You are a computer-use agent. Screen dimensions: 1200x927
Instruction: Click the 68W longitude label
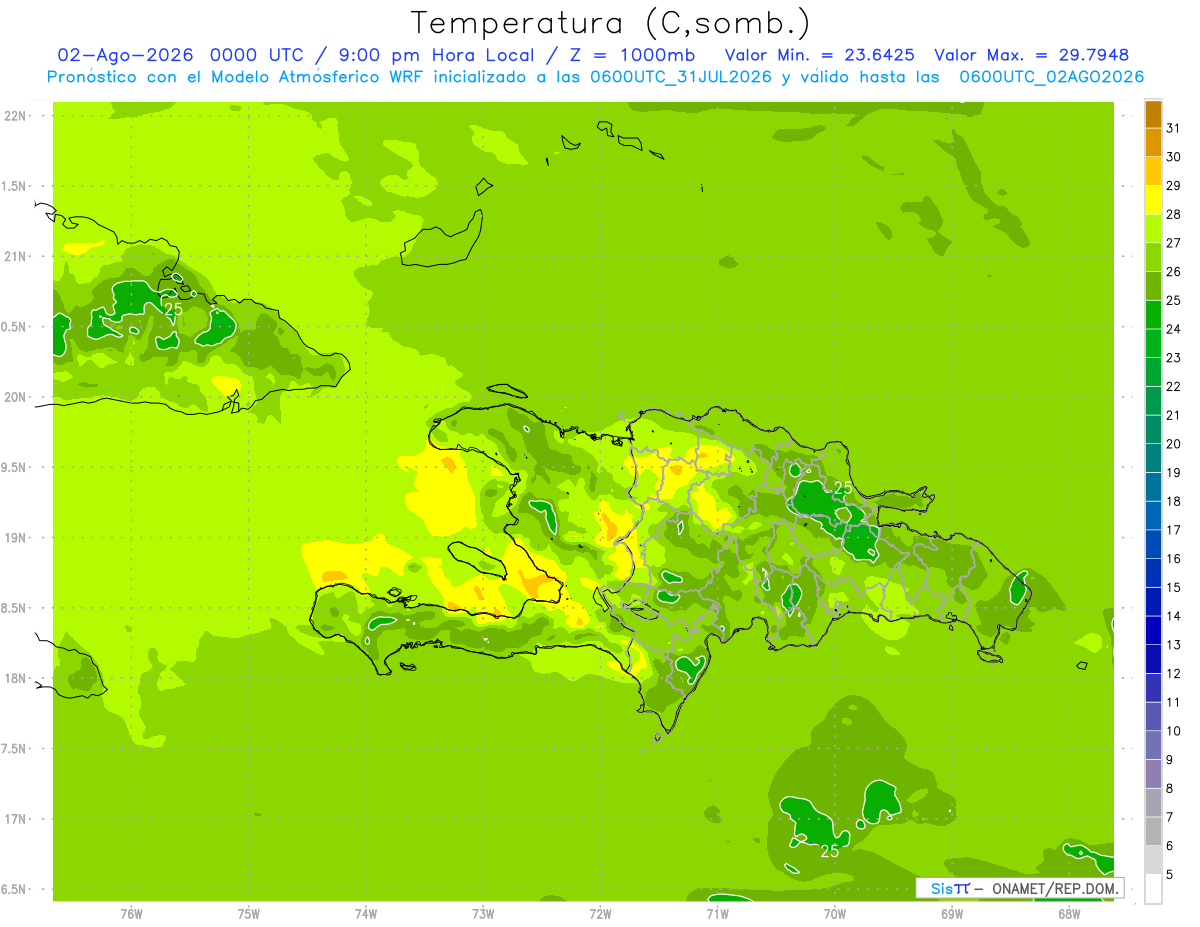point(1069,914)
